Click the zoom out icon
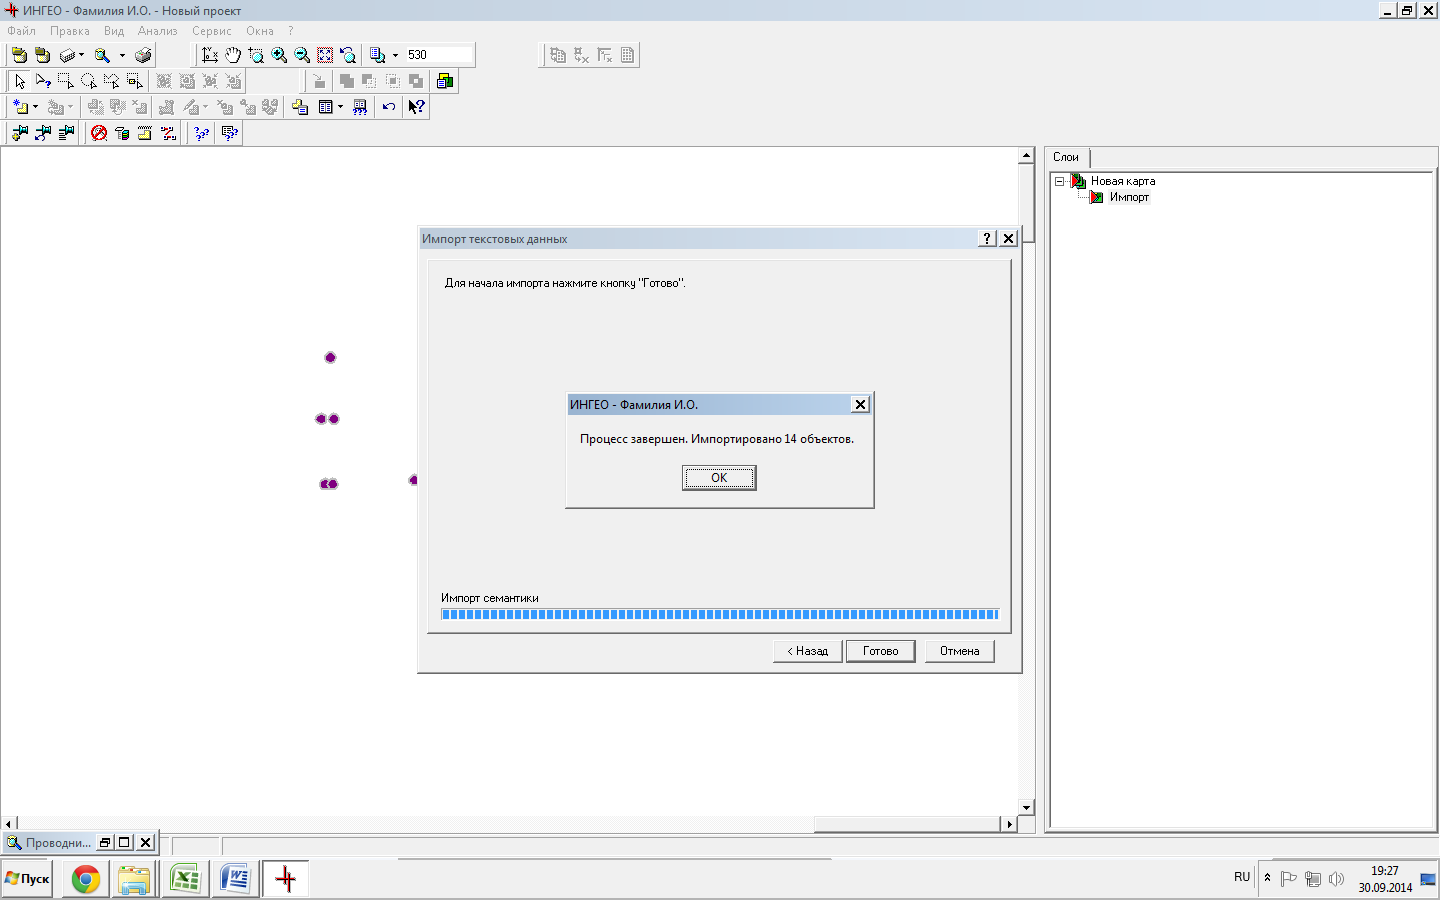1440x900 pixels. (x=302, y=55)
